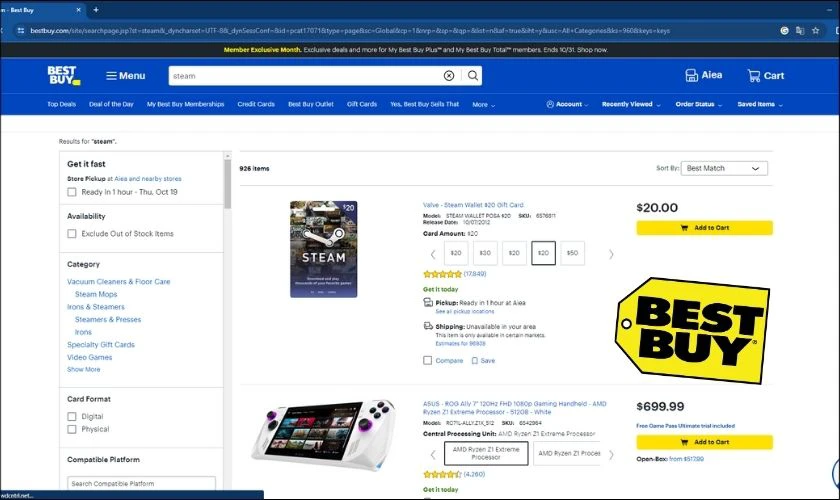Filter by Steam Mops category
The image size is (840, 500).
(96, 294)
